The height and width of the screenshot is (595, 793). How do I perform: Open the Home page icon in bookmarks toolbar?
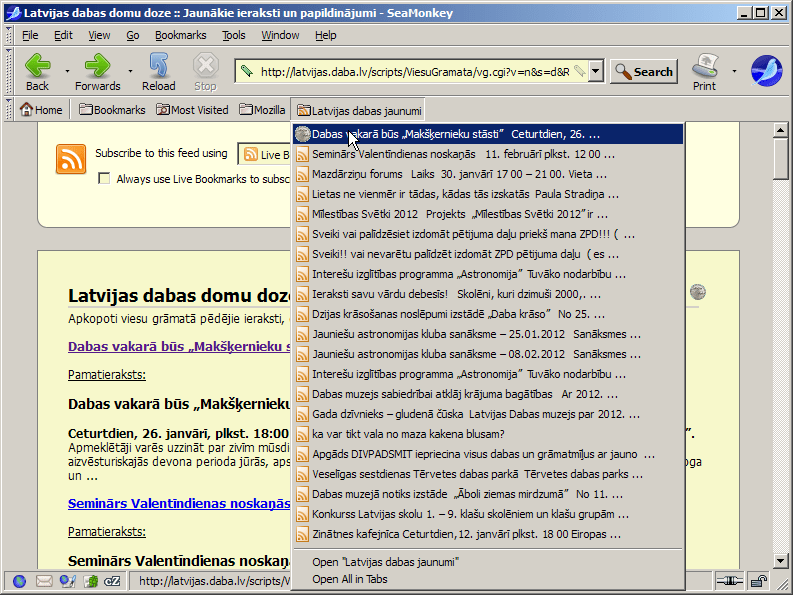point(26,109)
